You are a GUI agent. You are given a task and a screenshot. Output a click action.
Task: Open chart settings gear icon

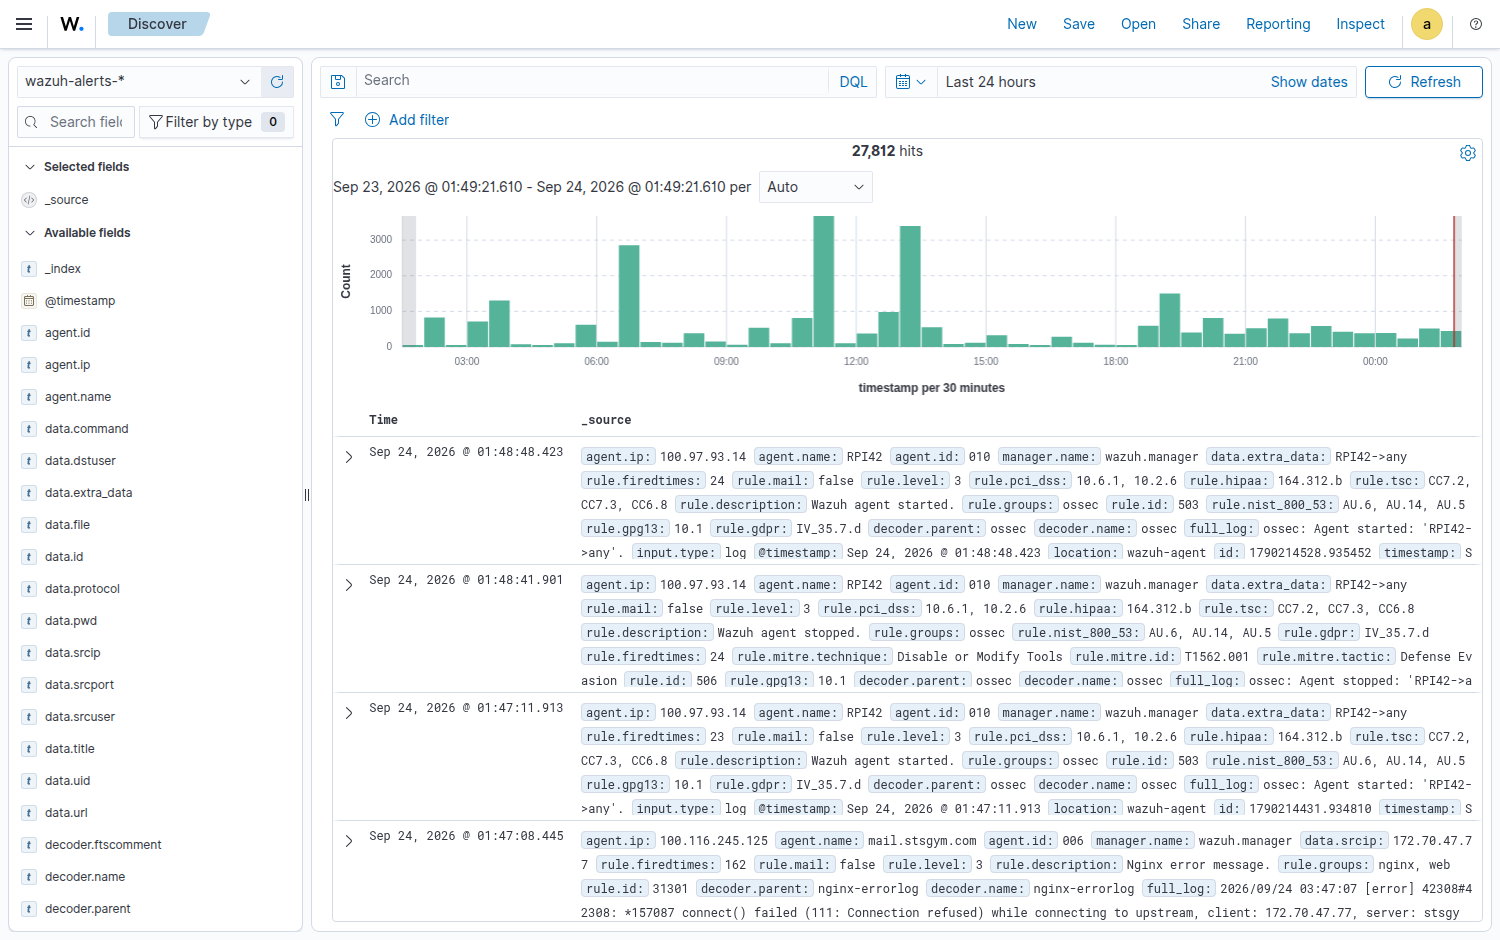(1468, 153)
